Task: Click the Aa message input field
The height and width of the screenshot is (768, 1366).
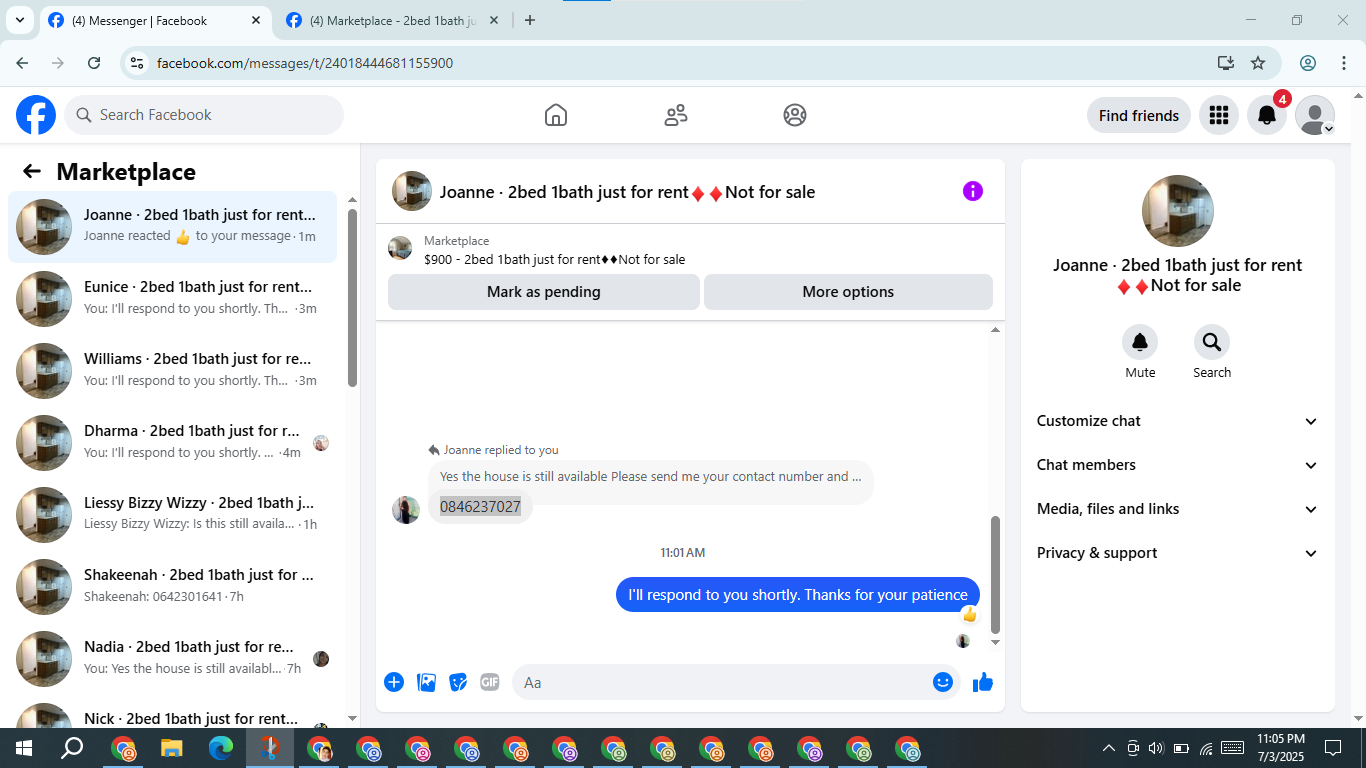Action: [736, 682]
